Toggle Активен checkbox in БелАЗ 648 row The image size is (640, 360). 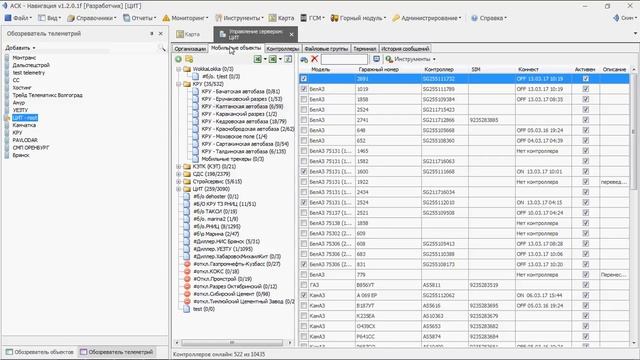pyautogui.click(x=586, y=130)
